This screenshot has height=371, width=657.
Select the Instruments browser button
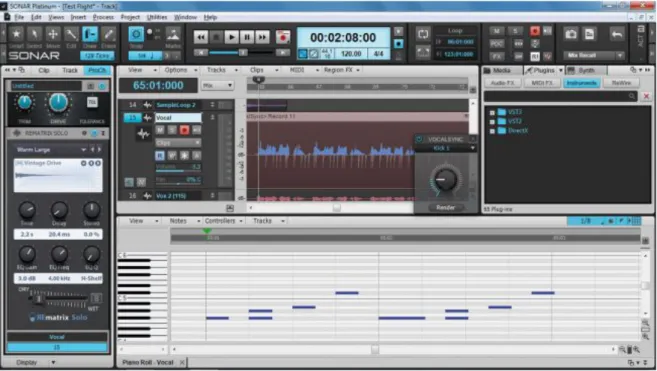point(581,83)
